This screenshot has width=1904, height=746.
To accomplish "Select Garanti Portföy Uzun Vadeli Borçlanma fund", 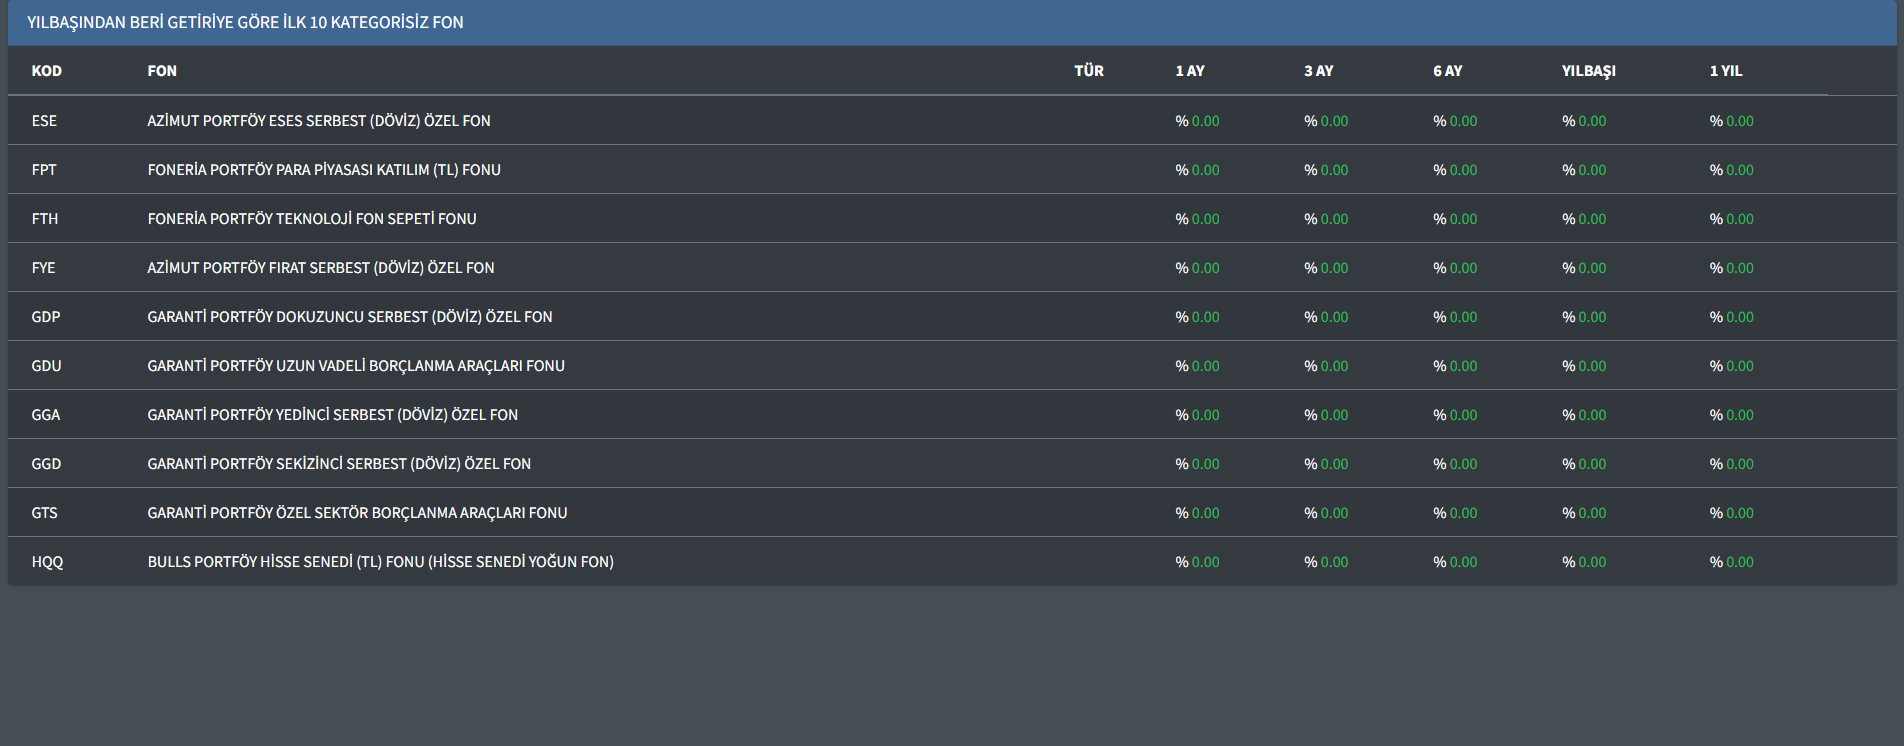I will pyautogui.click(x=356, y=366).
